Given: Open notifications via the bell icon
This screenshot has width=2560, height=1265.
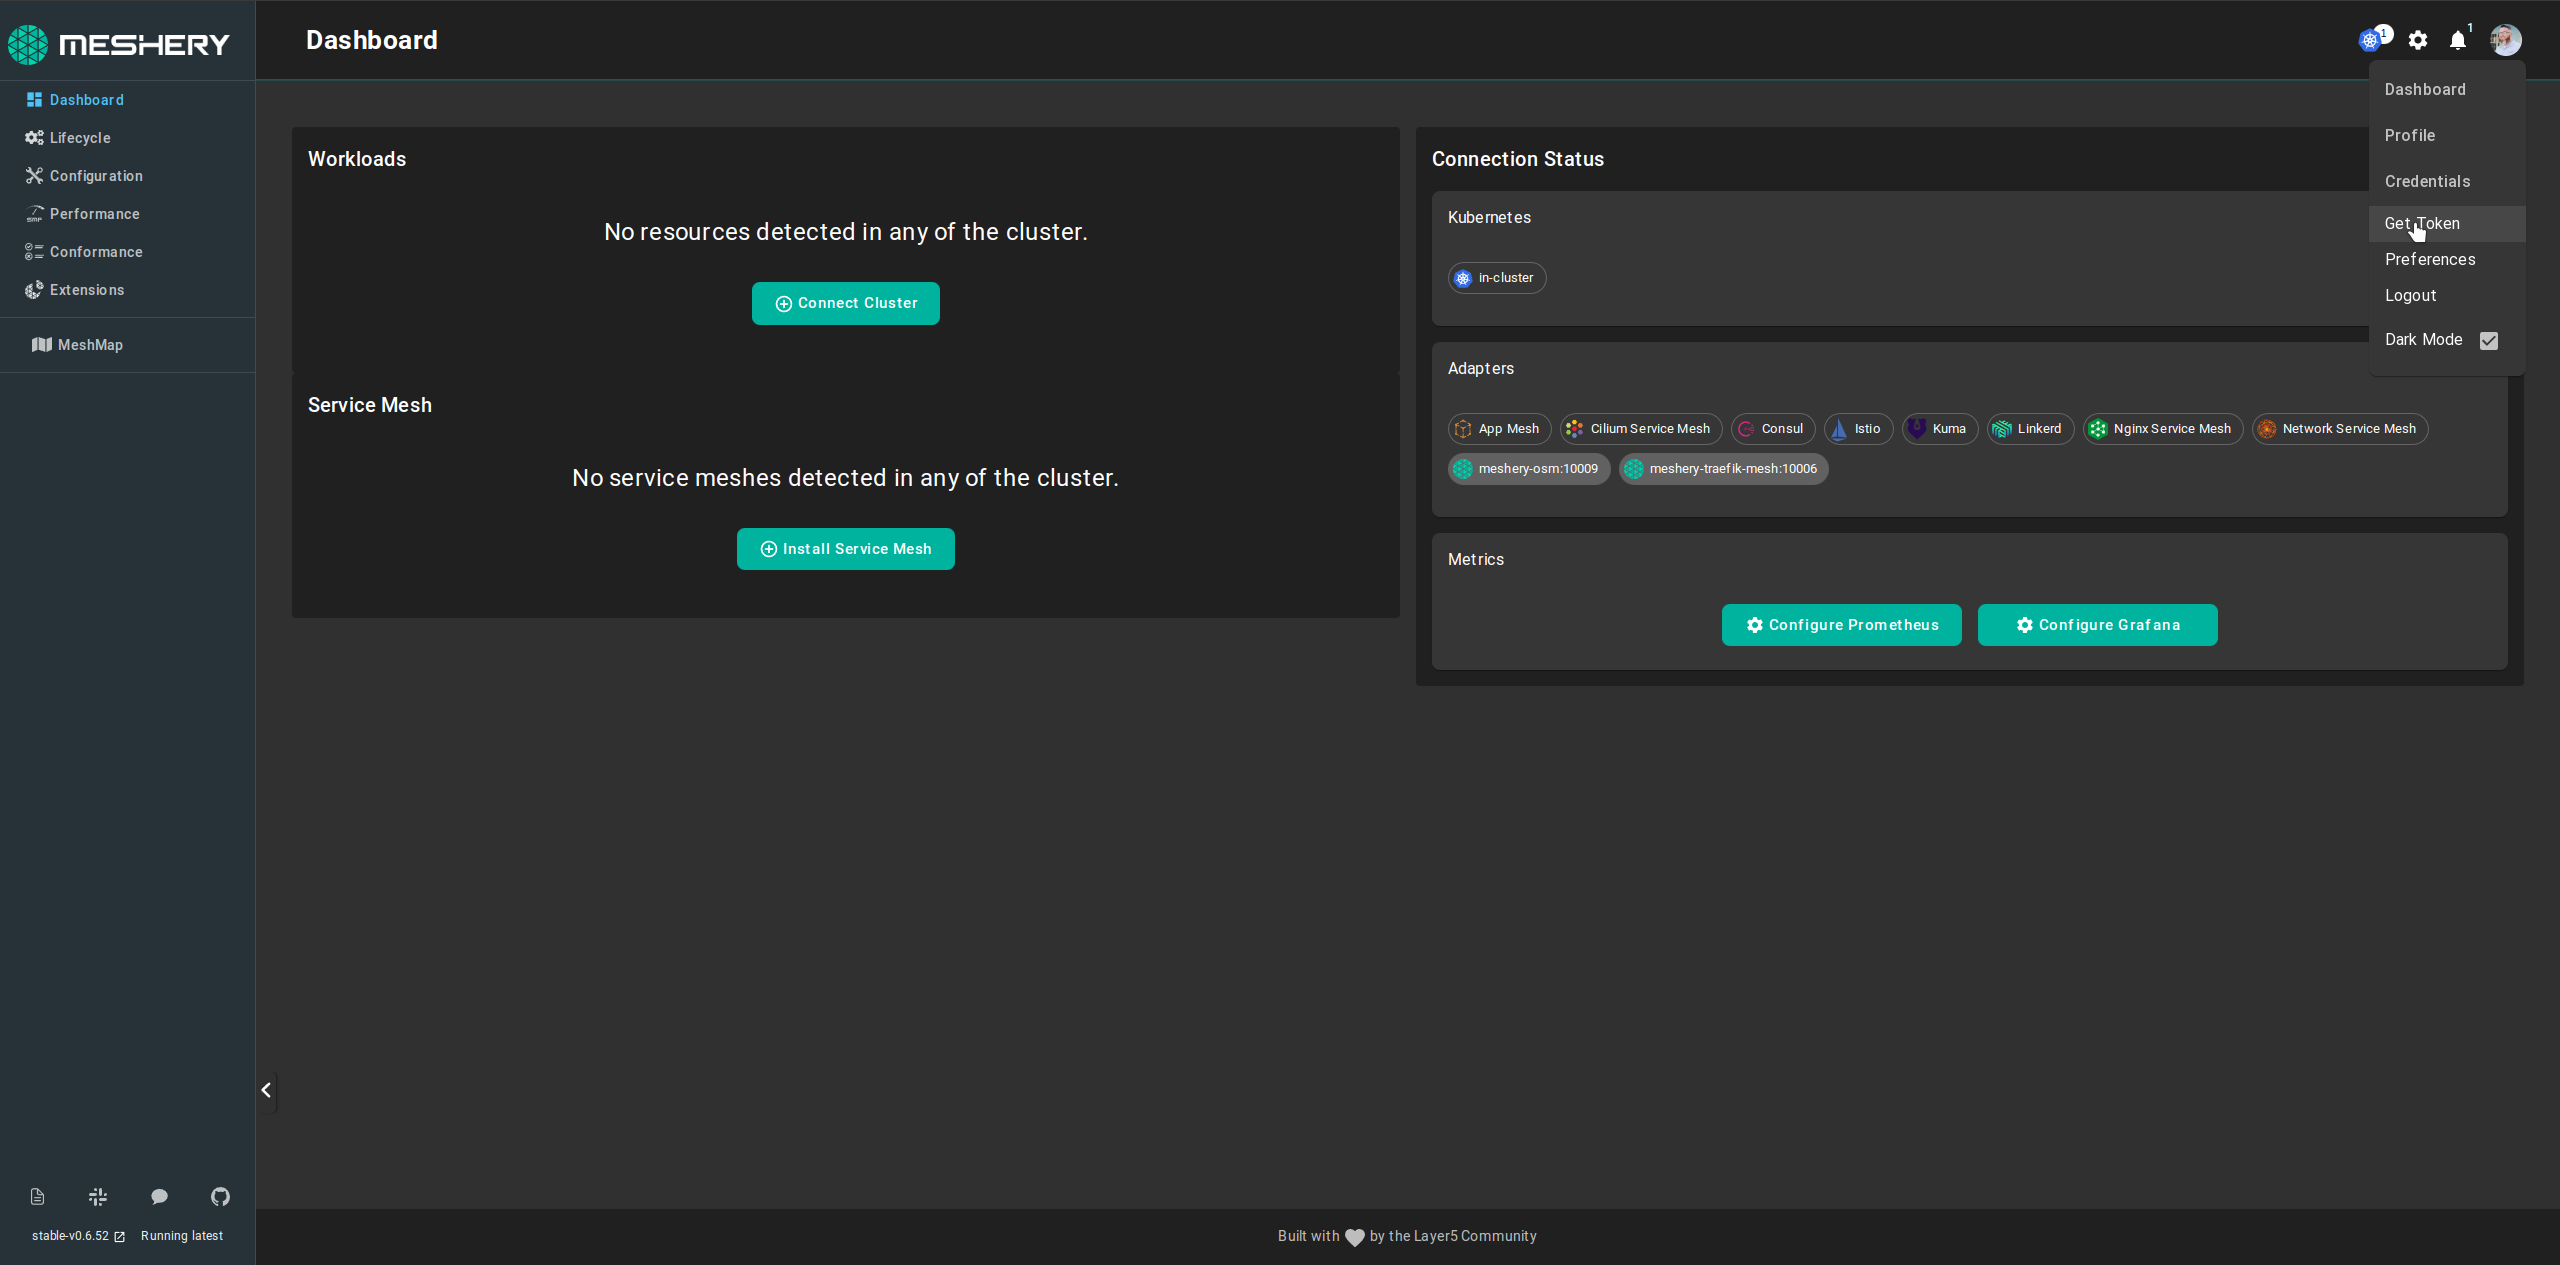Looking at the screenshot, I should [x=2457, y=40].
